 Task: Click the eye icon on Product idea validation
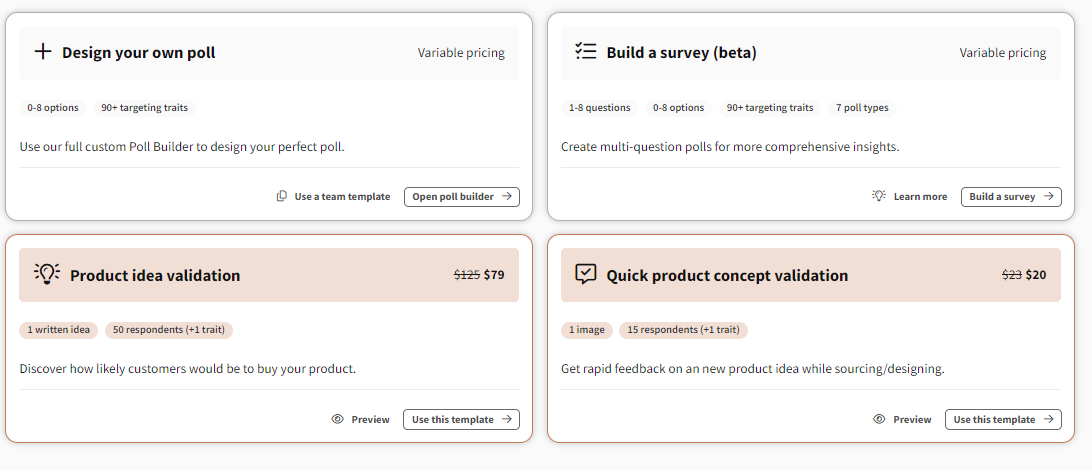point(338,419)
